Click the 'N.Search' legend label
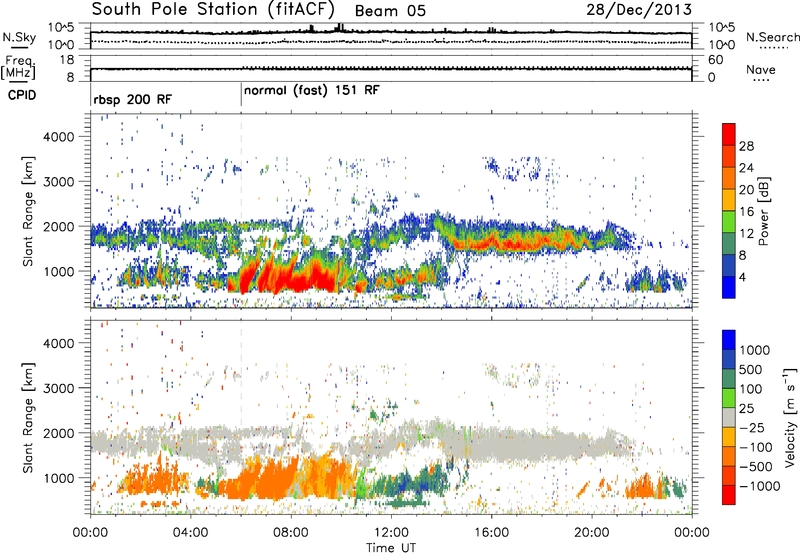This screenshot has width=800, height=554. click(x=772, y=37)
